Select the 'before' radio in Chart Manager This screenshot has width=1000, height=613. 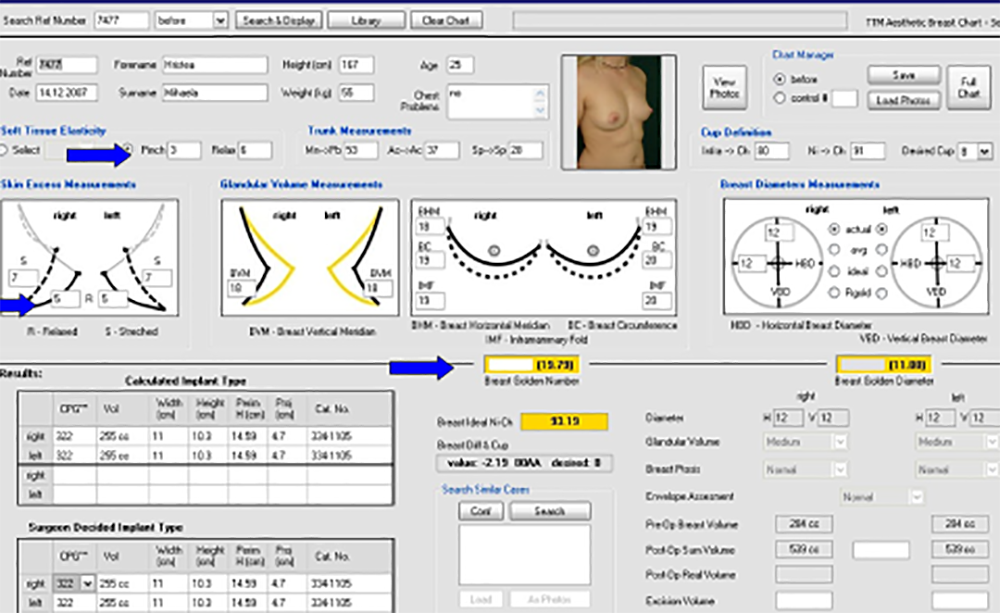pyautogui.click(x=780, y=77)
